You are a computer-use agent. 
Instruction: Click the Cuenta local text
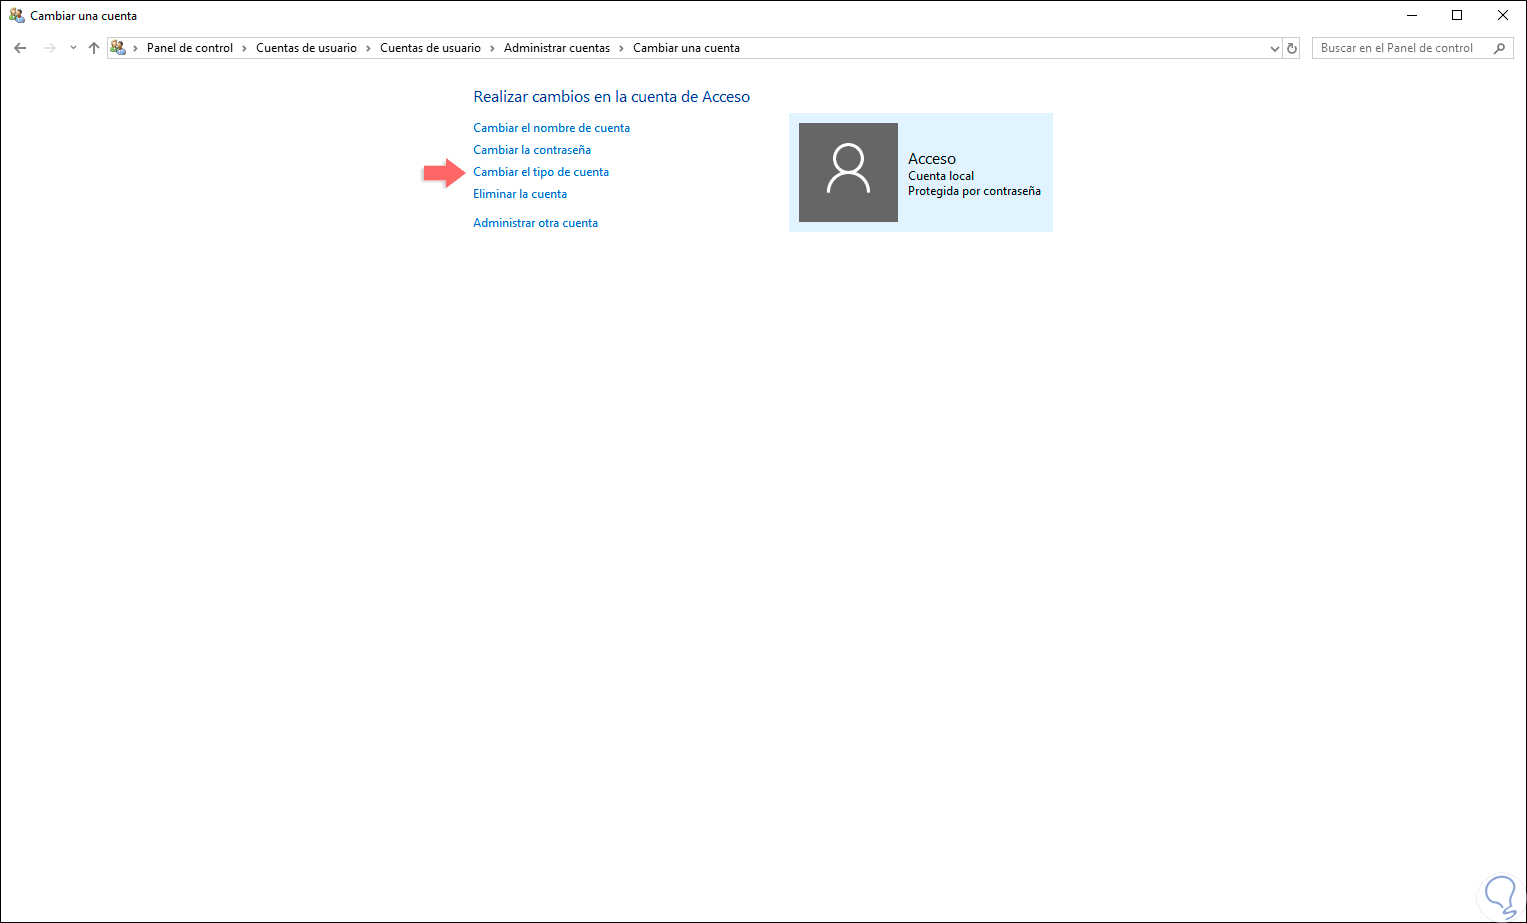[x=941, y=176]
